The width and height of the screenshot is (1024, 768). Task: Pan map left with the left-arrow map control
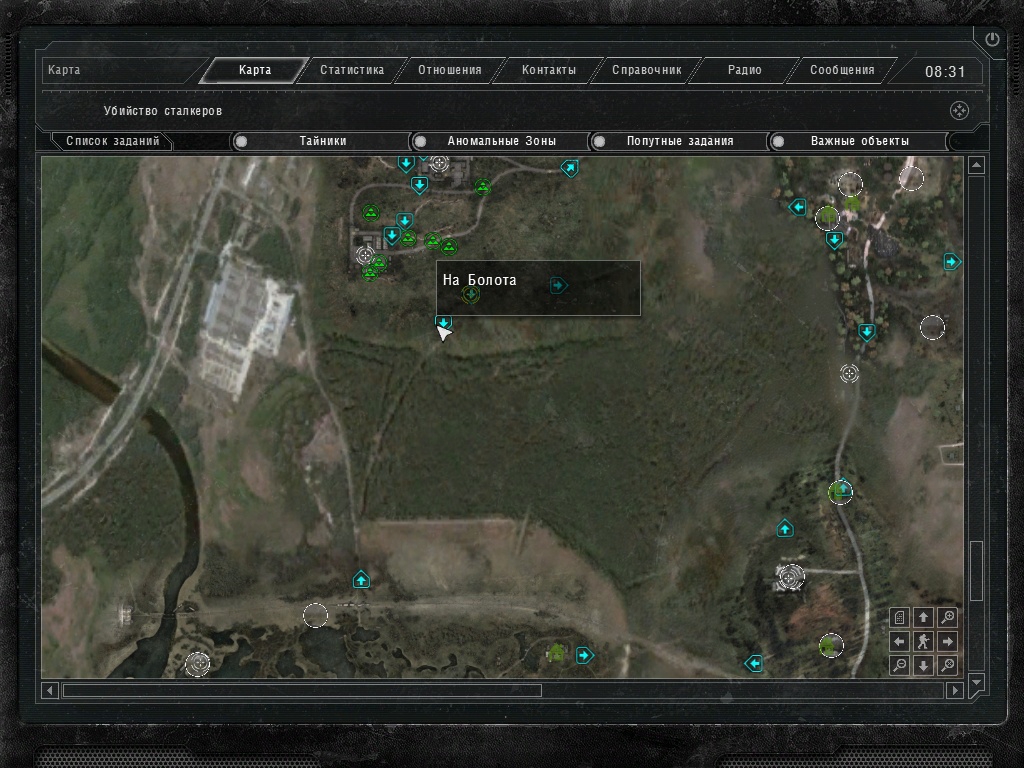[x=900, y=641]
